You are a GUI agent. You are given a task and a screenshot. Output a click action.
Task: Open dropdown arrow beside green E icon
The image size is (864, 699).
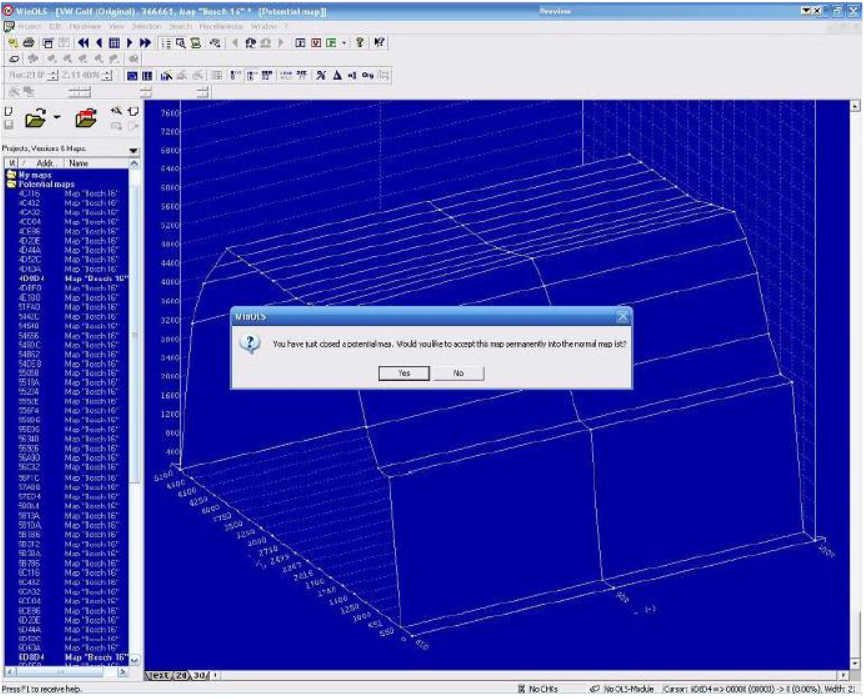[344, 42]
